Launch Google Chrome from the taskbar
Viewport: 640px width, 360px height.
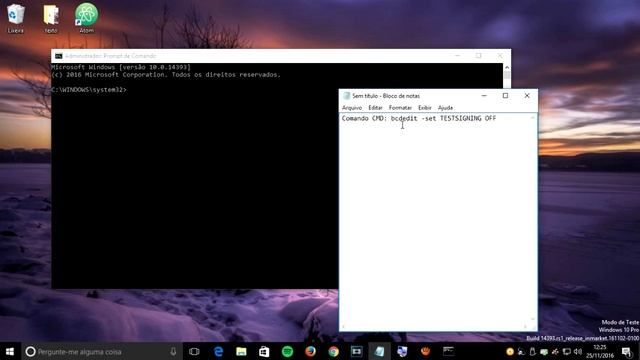pos(333,351)
